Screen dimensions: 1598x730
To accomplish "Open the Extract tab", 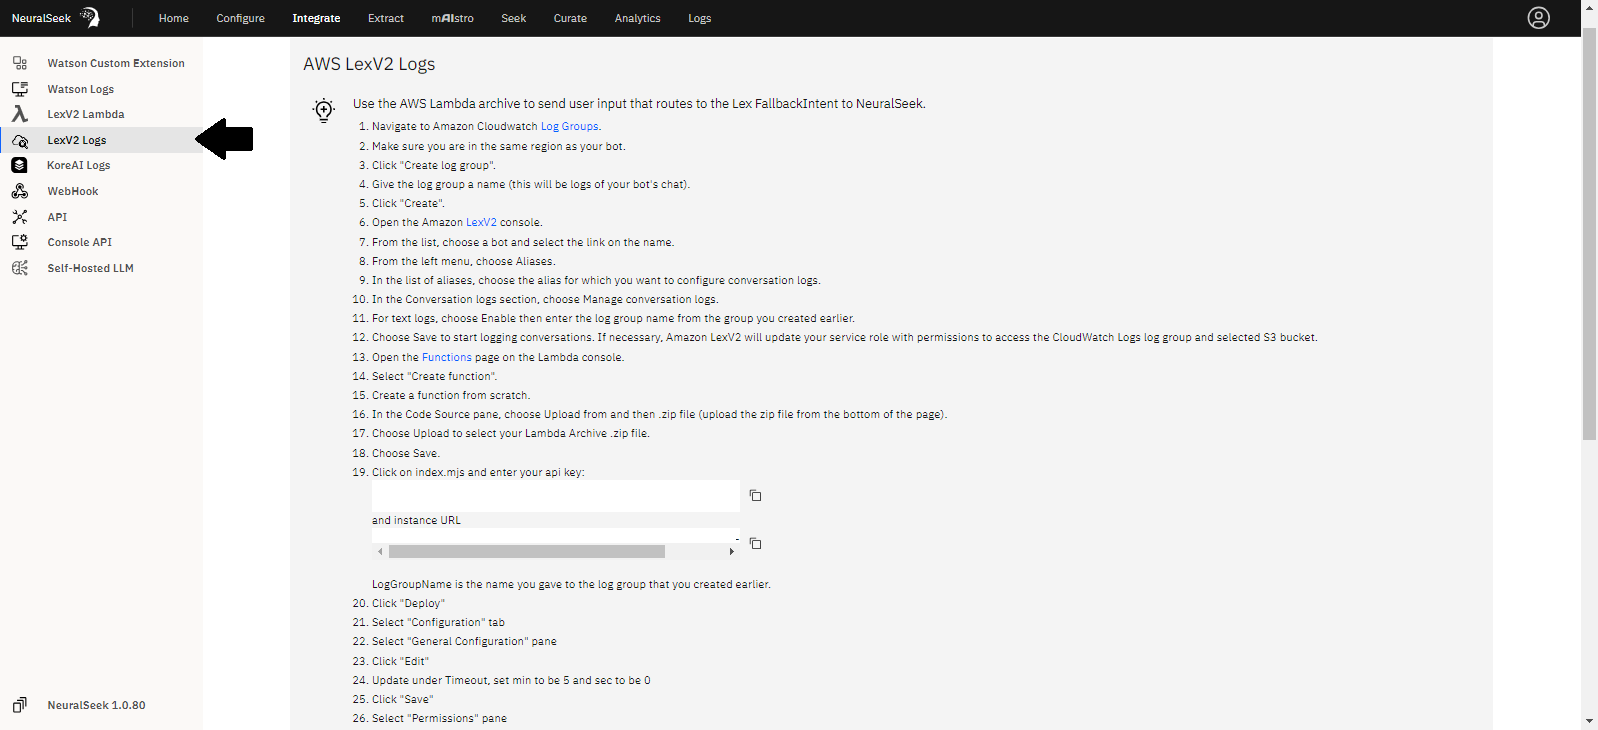I will pyautogui.click(x=386, y=18).
